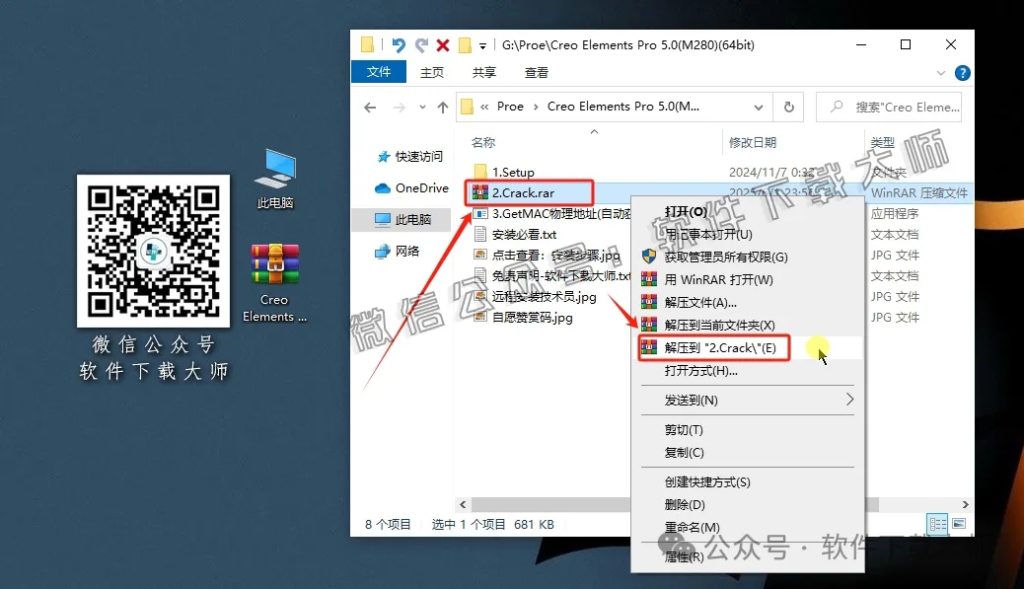Select the 远程安装技术员.jpg file
1024x589 pixels.
(x=535, y=296)
